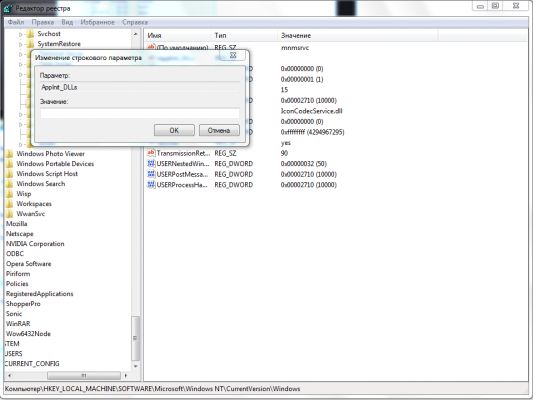The width and height of the screenshot is (533, 400).
Task: Expand the Svchost tree node
Action: coord(20,34)
